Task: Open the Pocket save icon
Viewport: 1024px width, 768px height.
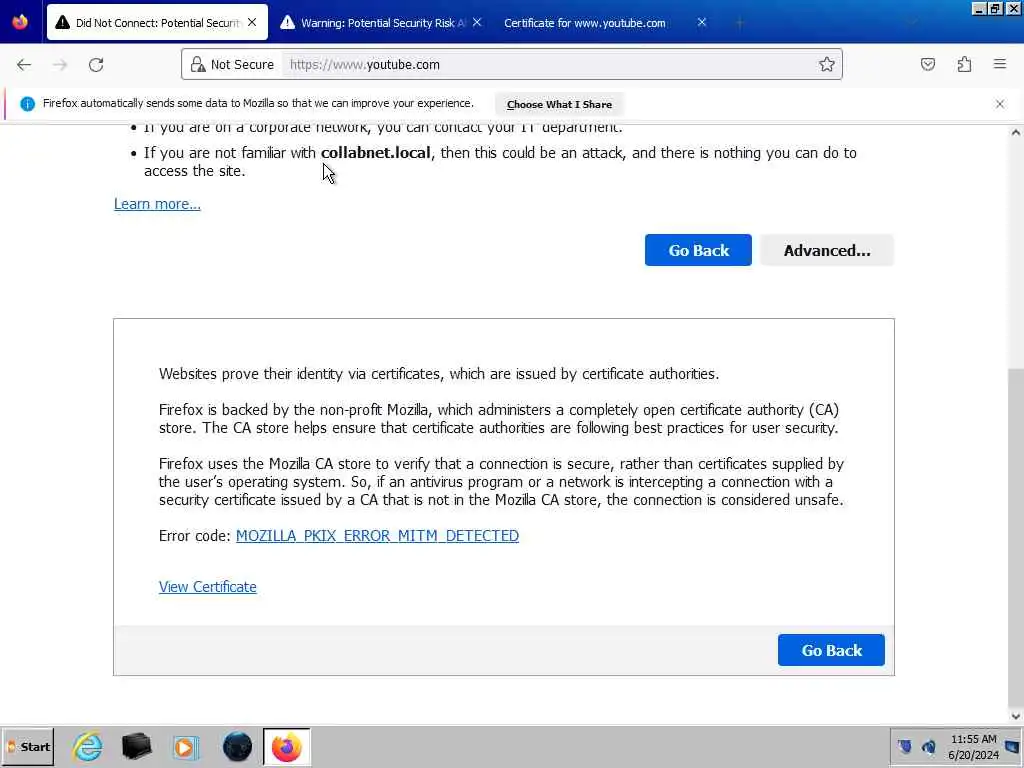Action: (927, 64)
